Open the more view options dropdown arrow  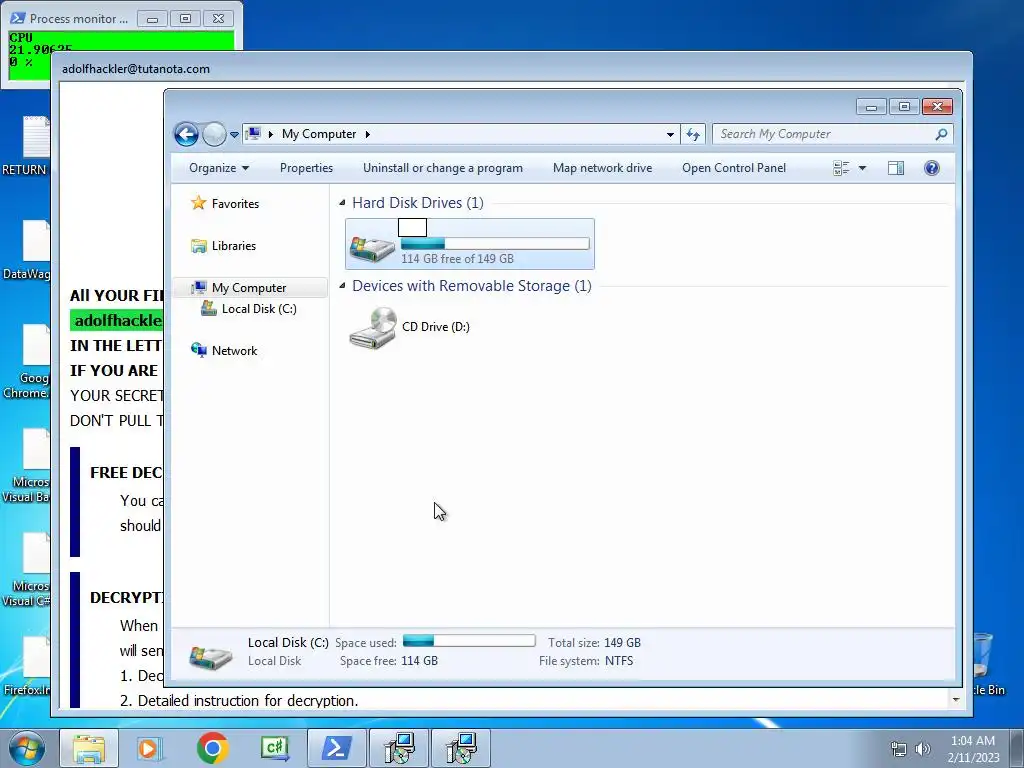(x=862, y=168)
